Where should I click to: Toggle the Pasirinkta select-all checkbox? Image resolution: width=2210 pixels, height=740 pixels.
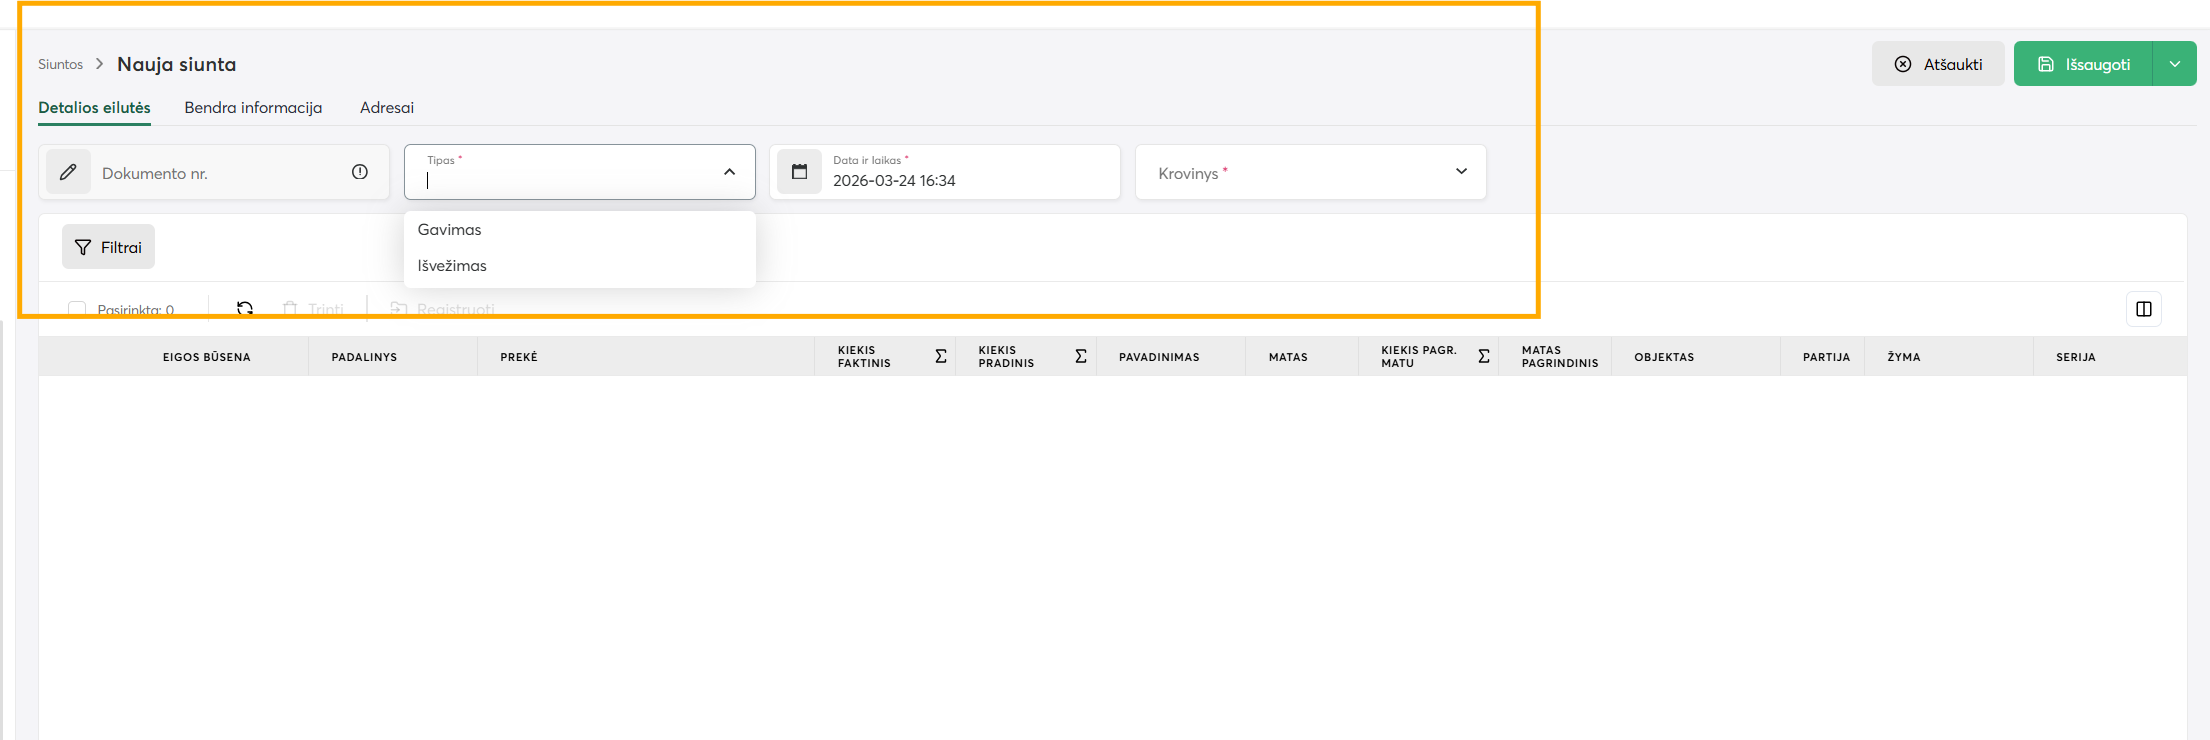pyautogui.click(x=77, y=309)
